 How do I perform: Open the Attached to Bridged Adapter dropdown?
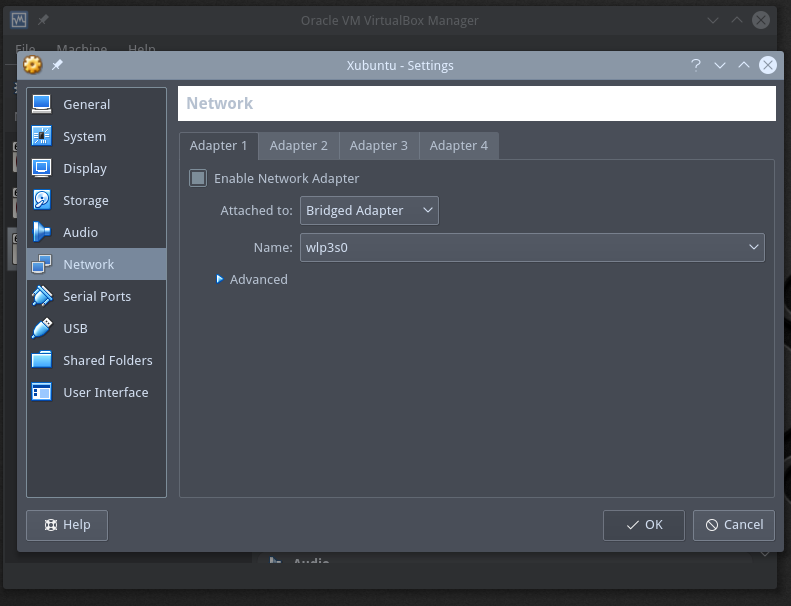(369, 210)
